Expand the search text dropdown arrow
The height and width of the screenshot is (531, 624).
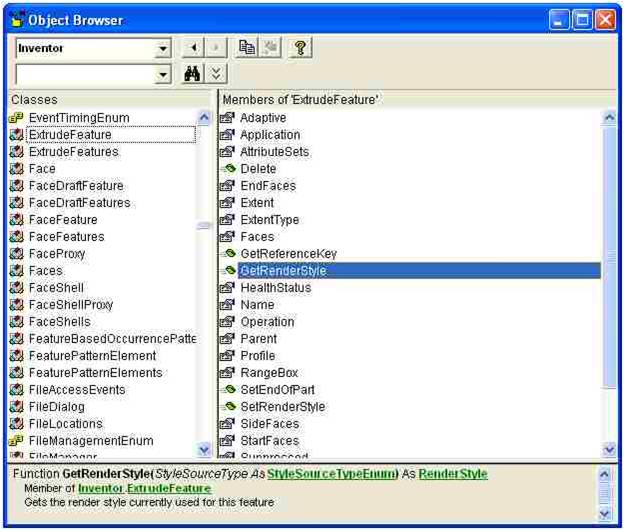tap(163, 76)
